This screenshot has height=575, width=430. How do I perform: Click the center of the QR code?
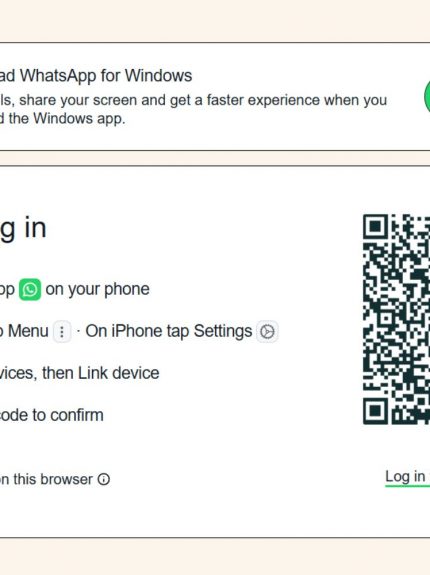[x=397, y=319]
